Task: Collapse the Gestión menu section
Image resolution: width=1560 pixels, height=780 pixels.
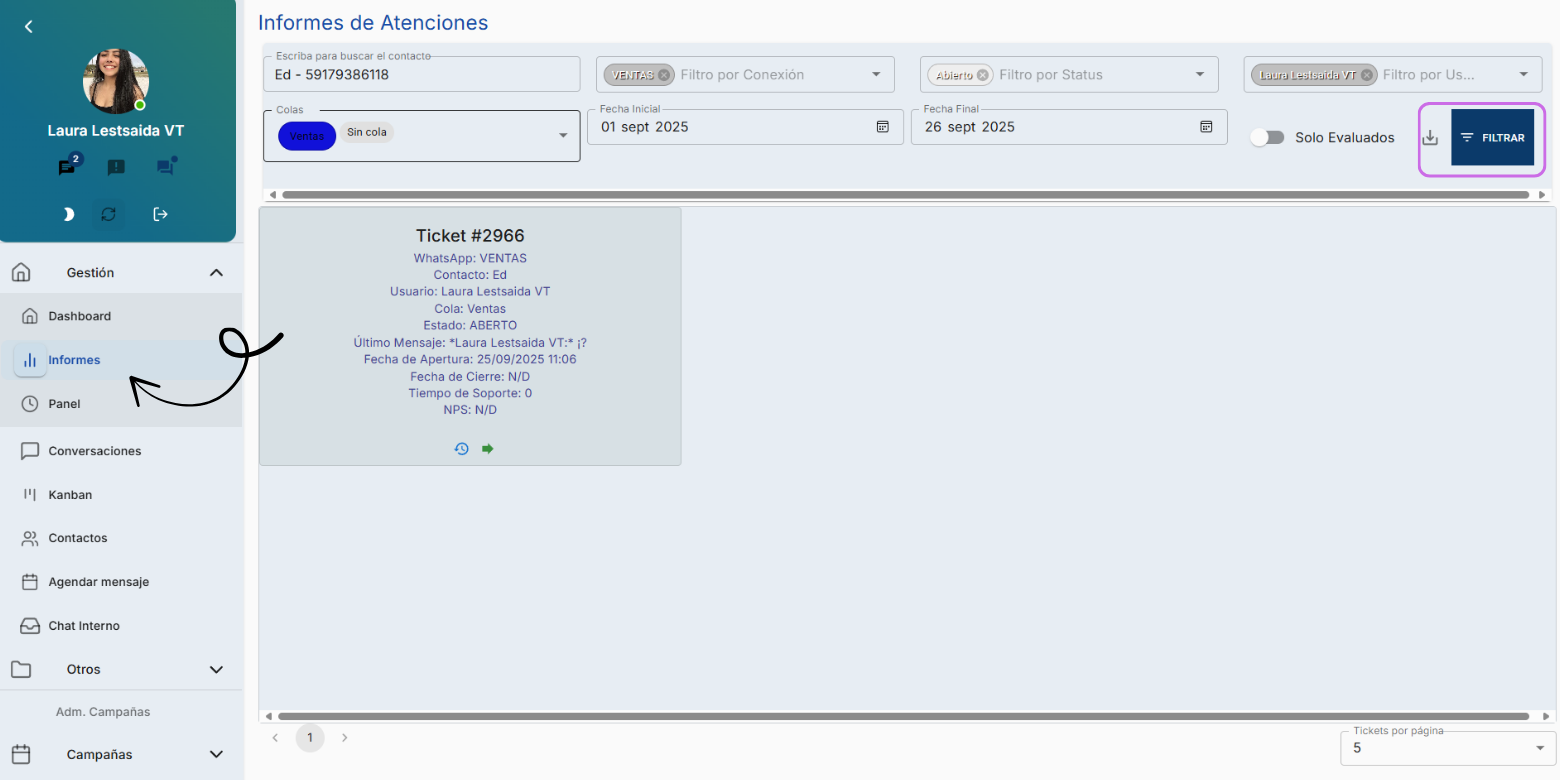Action: pos(216,273)
